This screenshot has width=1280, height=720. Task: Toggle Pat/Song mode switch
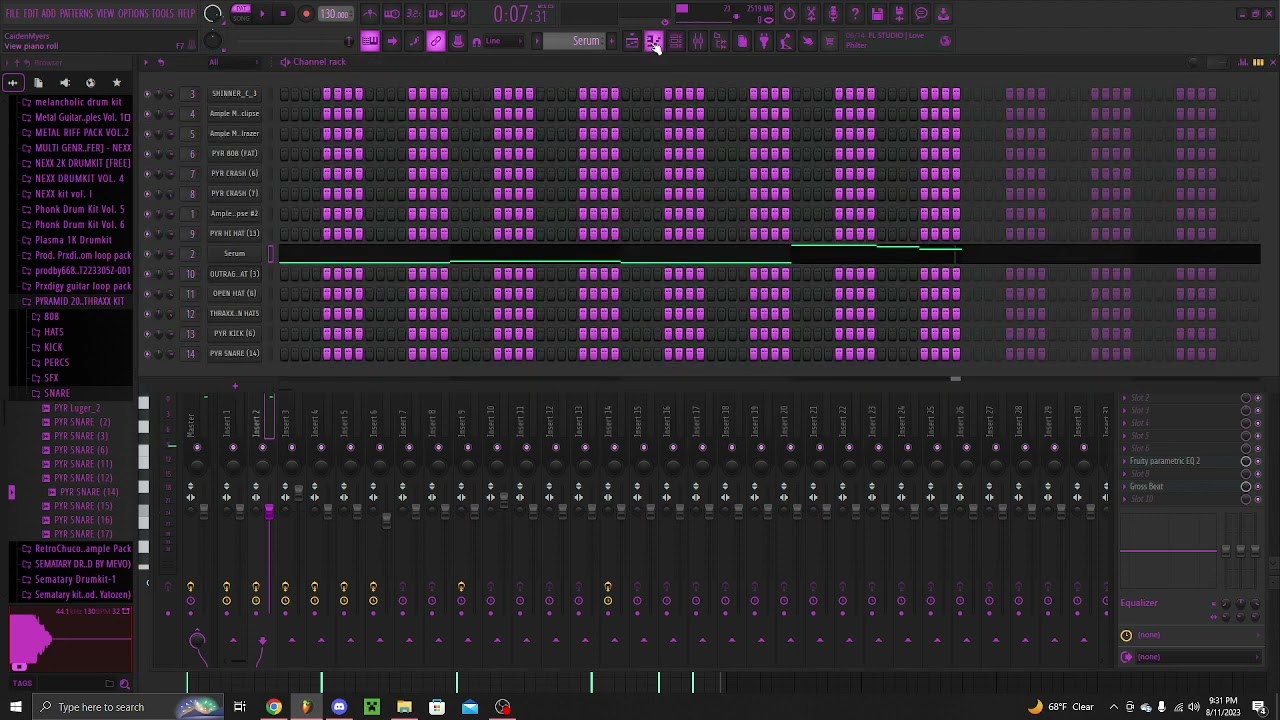click(241, 13)
